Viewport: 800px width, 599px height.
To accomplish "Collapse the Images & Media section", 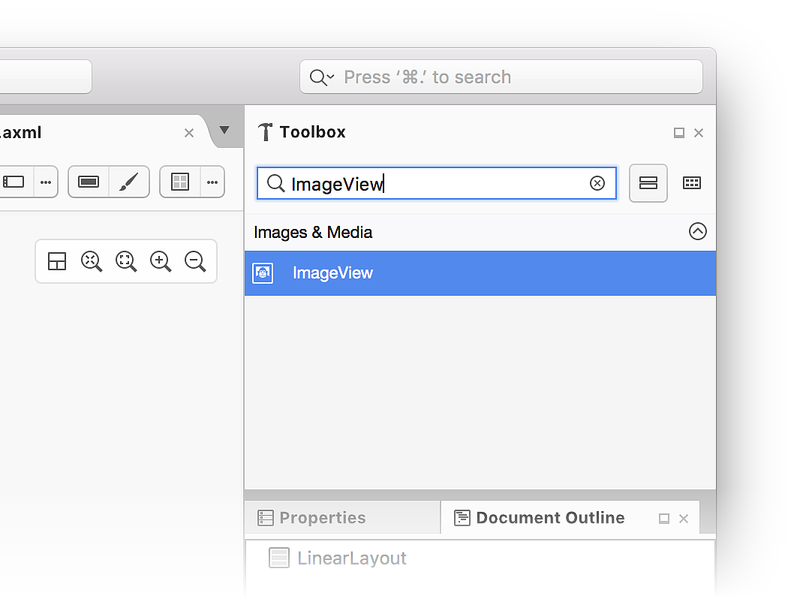I will (x=697, y=231).
